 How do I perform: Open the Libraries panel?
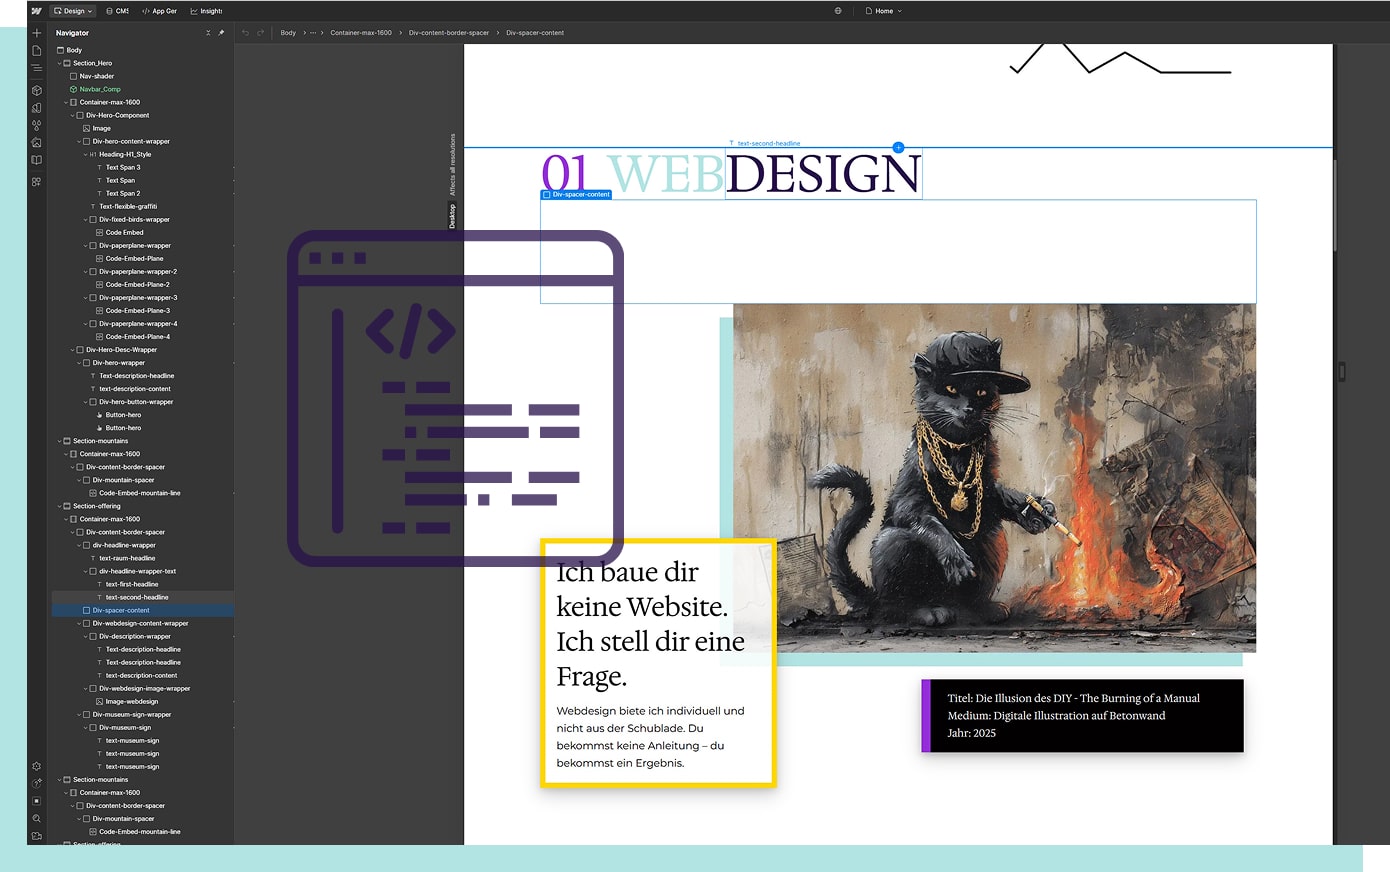point(36,158)
